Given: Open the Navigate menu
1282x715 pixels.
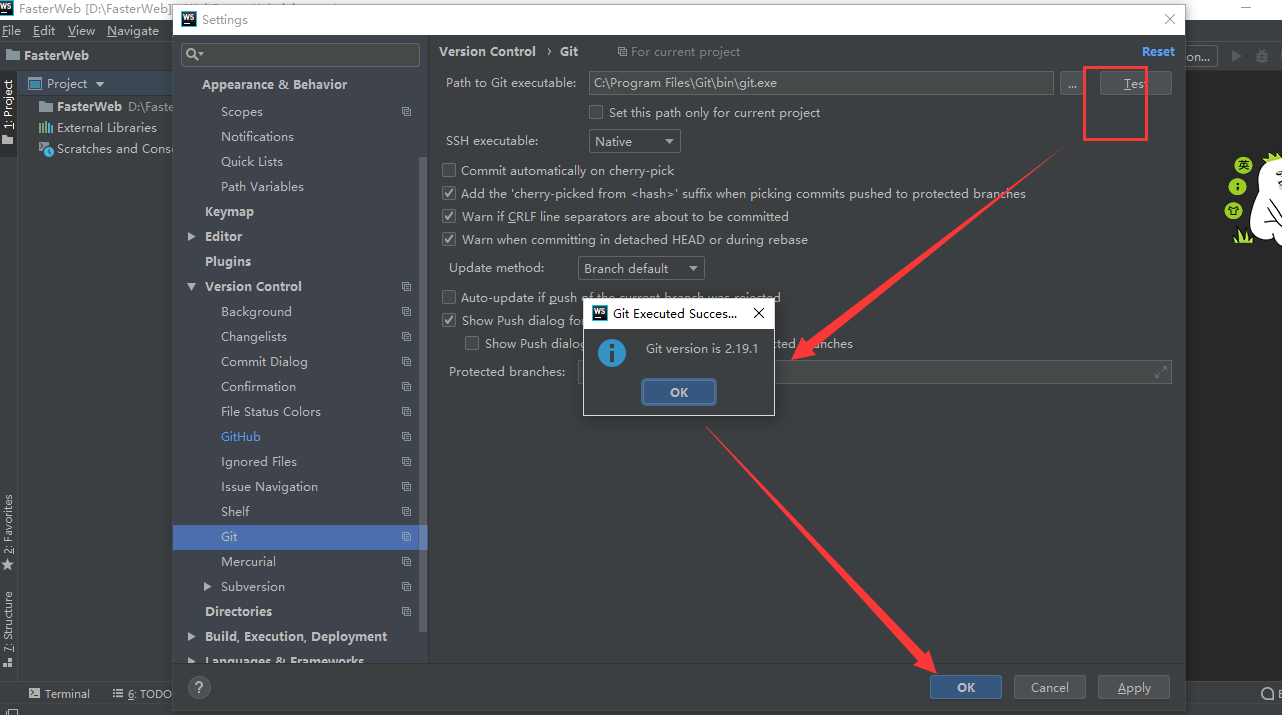Looking at the screenshot, I should [x=133, y=31].
